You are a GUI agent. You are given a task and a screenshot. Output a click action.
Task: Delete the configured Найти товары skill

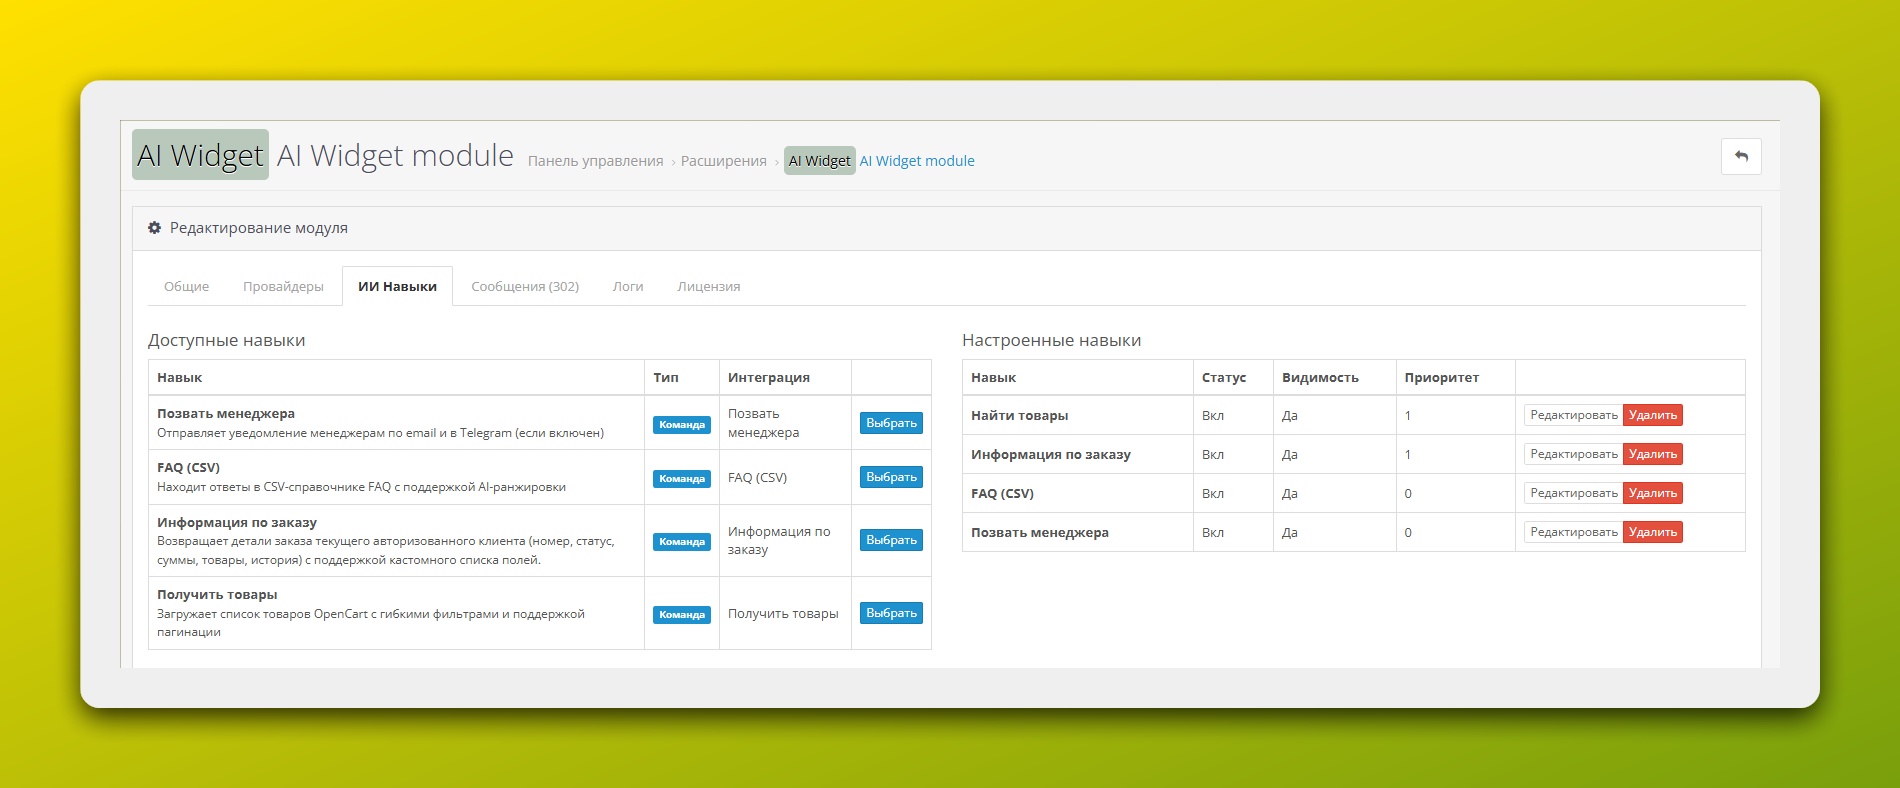tap(1652, 415)
